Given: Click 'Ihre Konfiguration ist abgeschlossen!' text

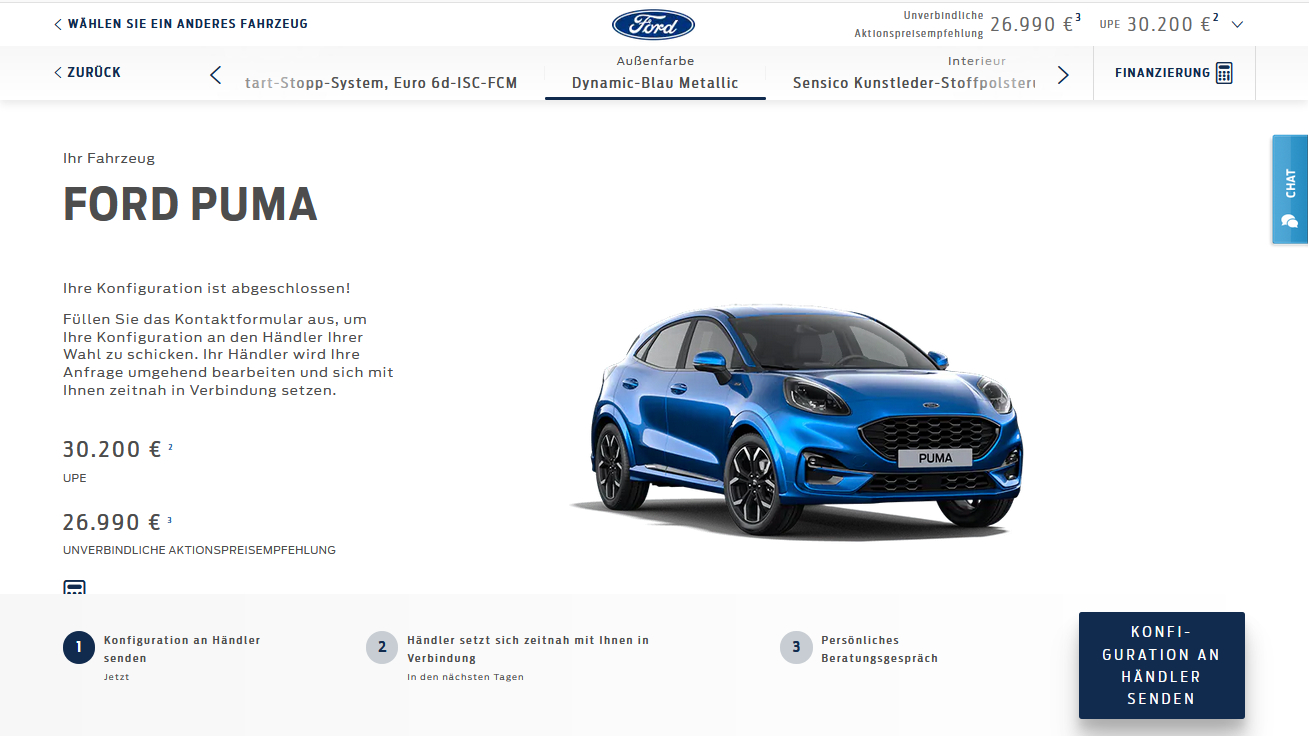Looking at the screenshot, I should pos(207,288).
